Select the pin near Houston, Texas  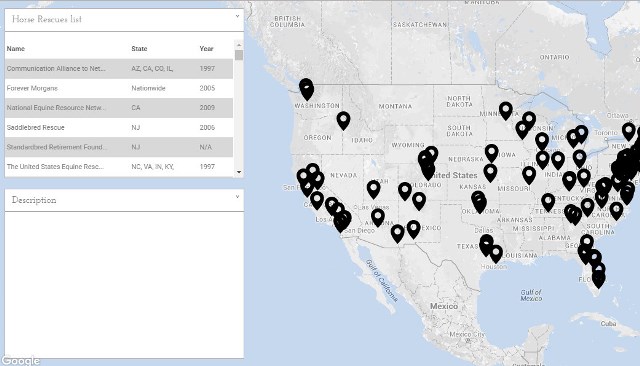click(496, 254)
